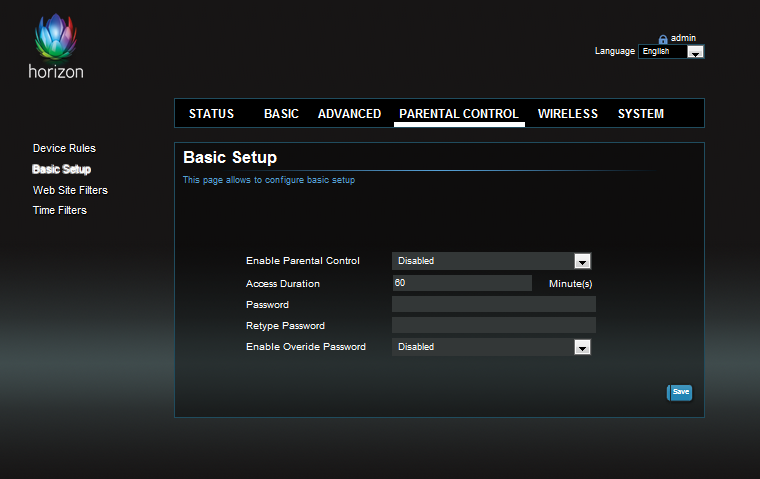Screen dimensions: 760x479
Task: Click the Language label text
Action: (x=615, y=51)
